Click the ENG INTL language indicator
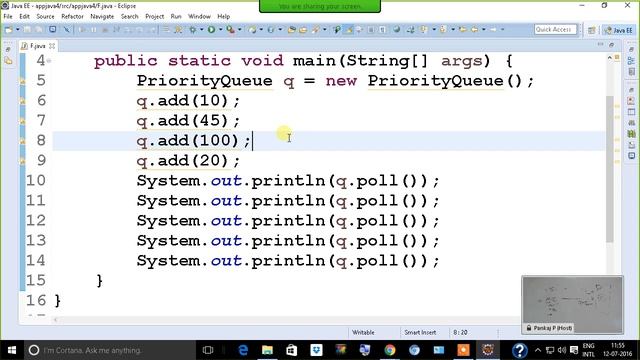 pyautogui.click(x=588, y=350)
